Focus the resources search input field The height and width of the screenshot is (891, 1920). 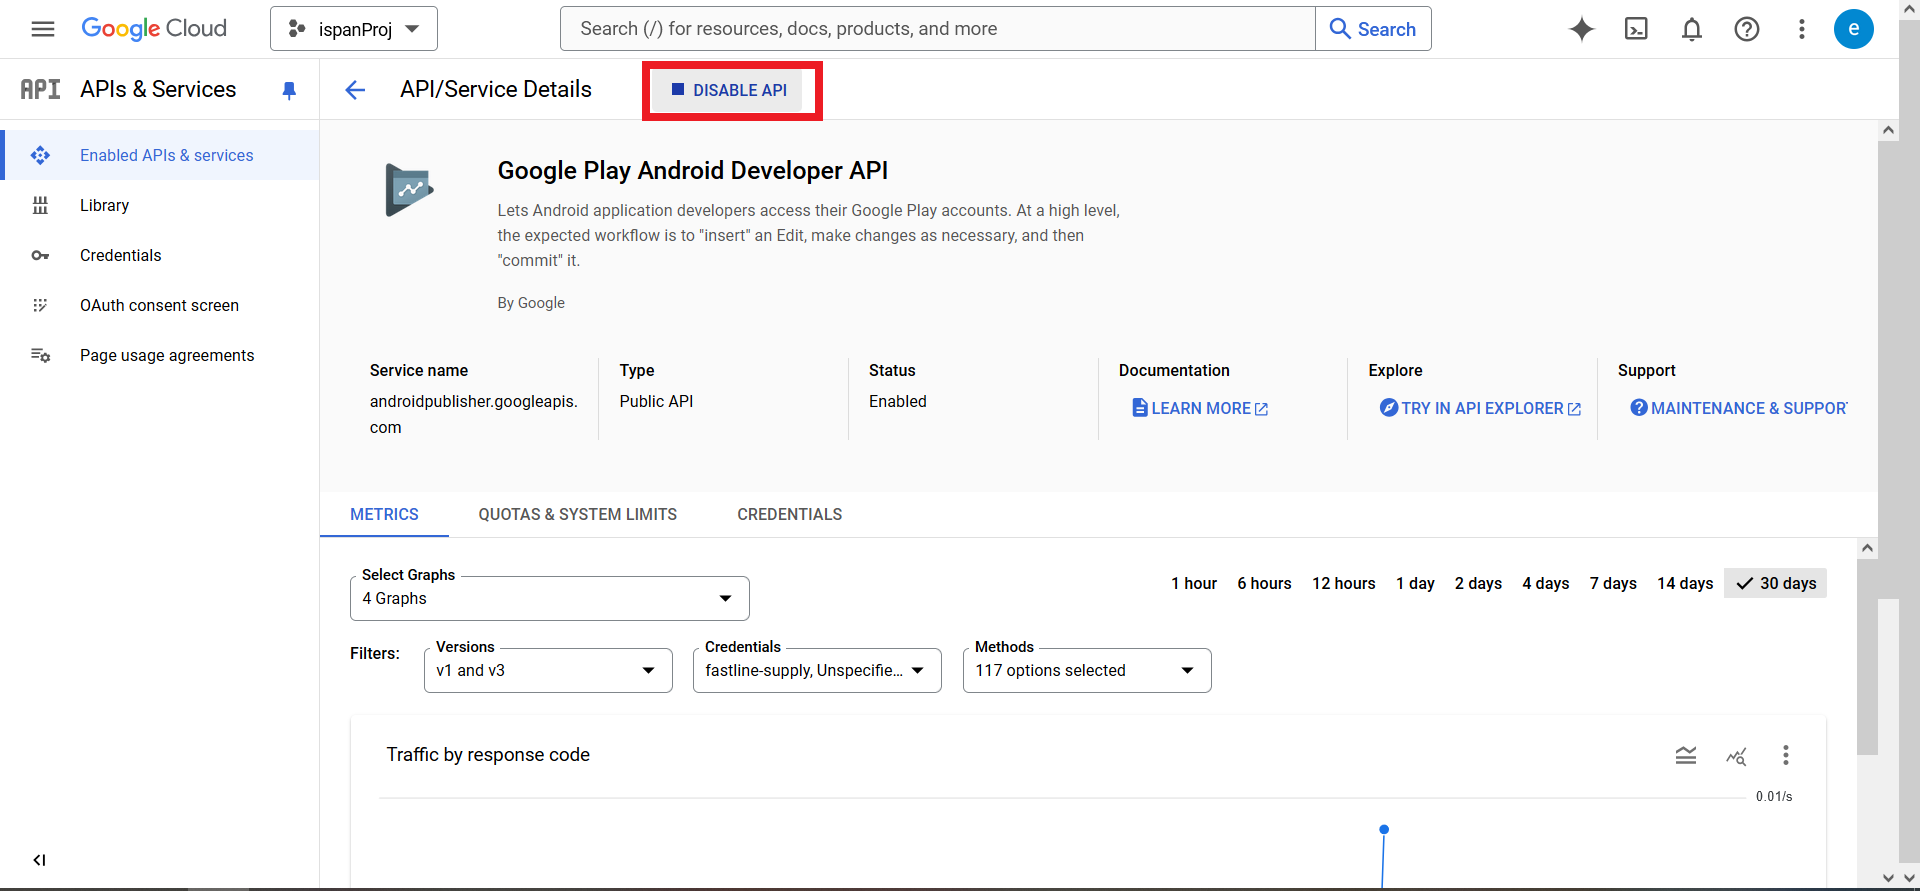tap(937, 29)
